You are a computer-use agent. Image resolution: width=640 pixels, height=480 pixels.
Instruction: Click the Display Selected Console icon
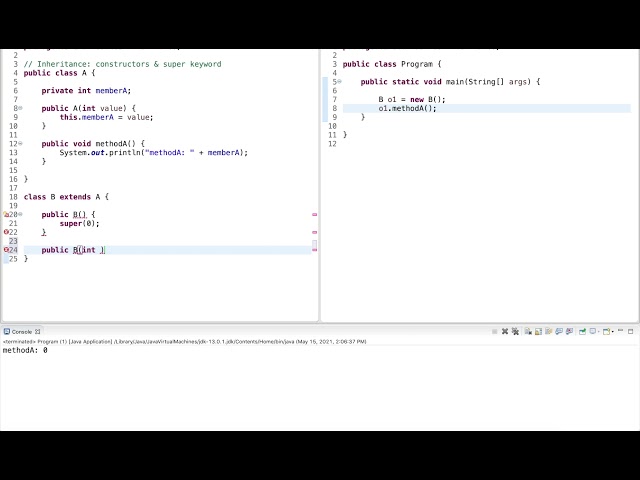coord(593,331)
